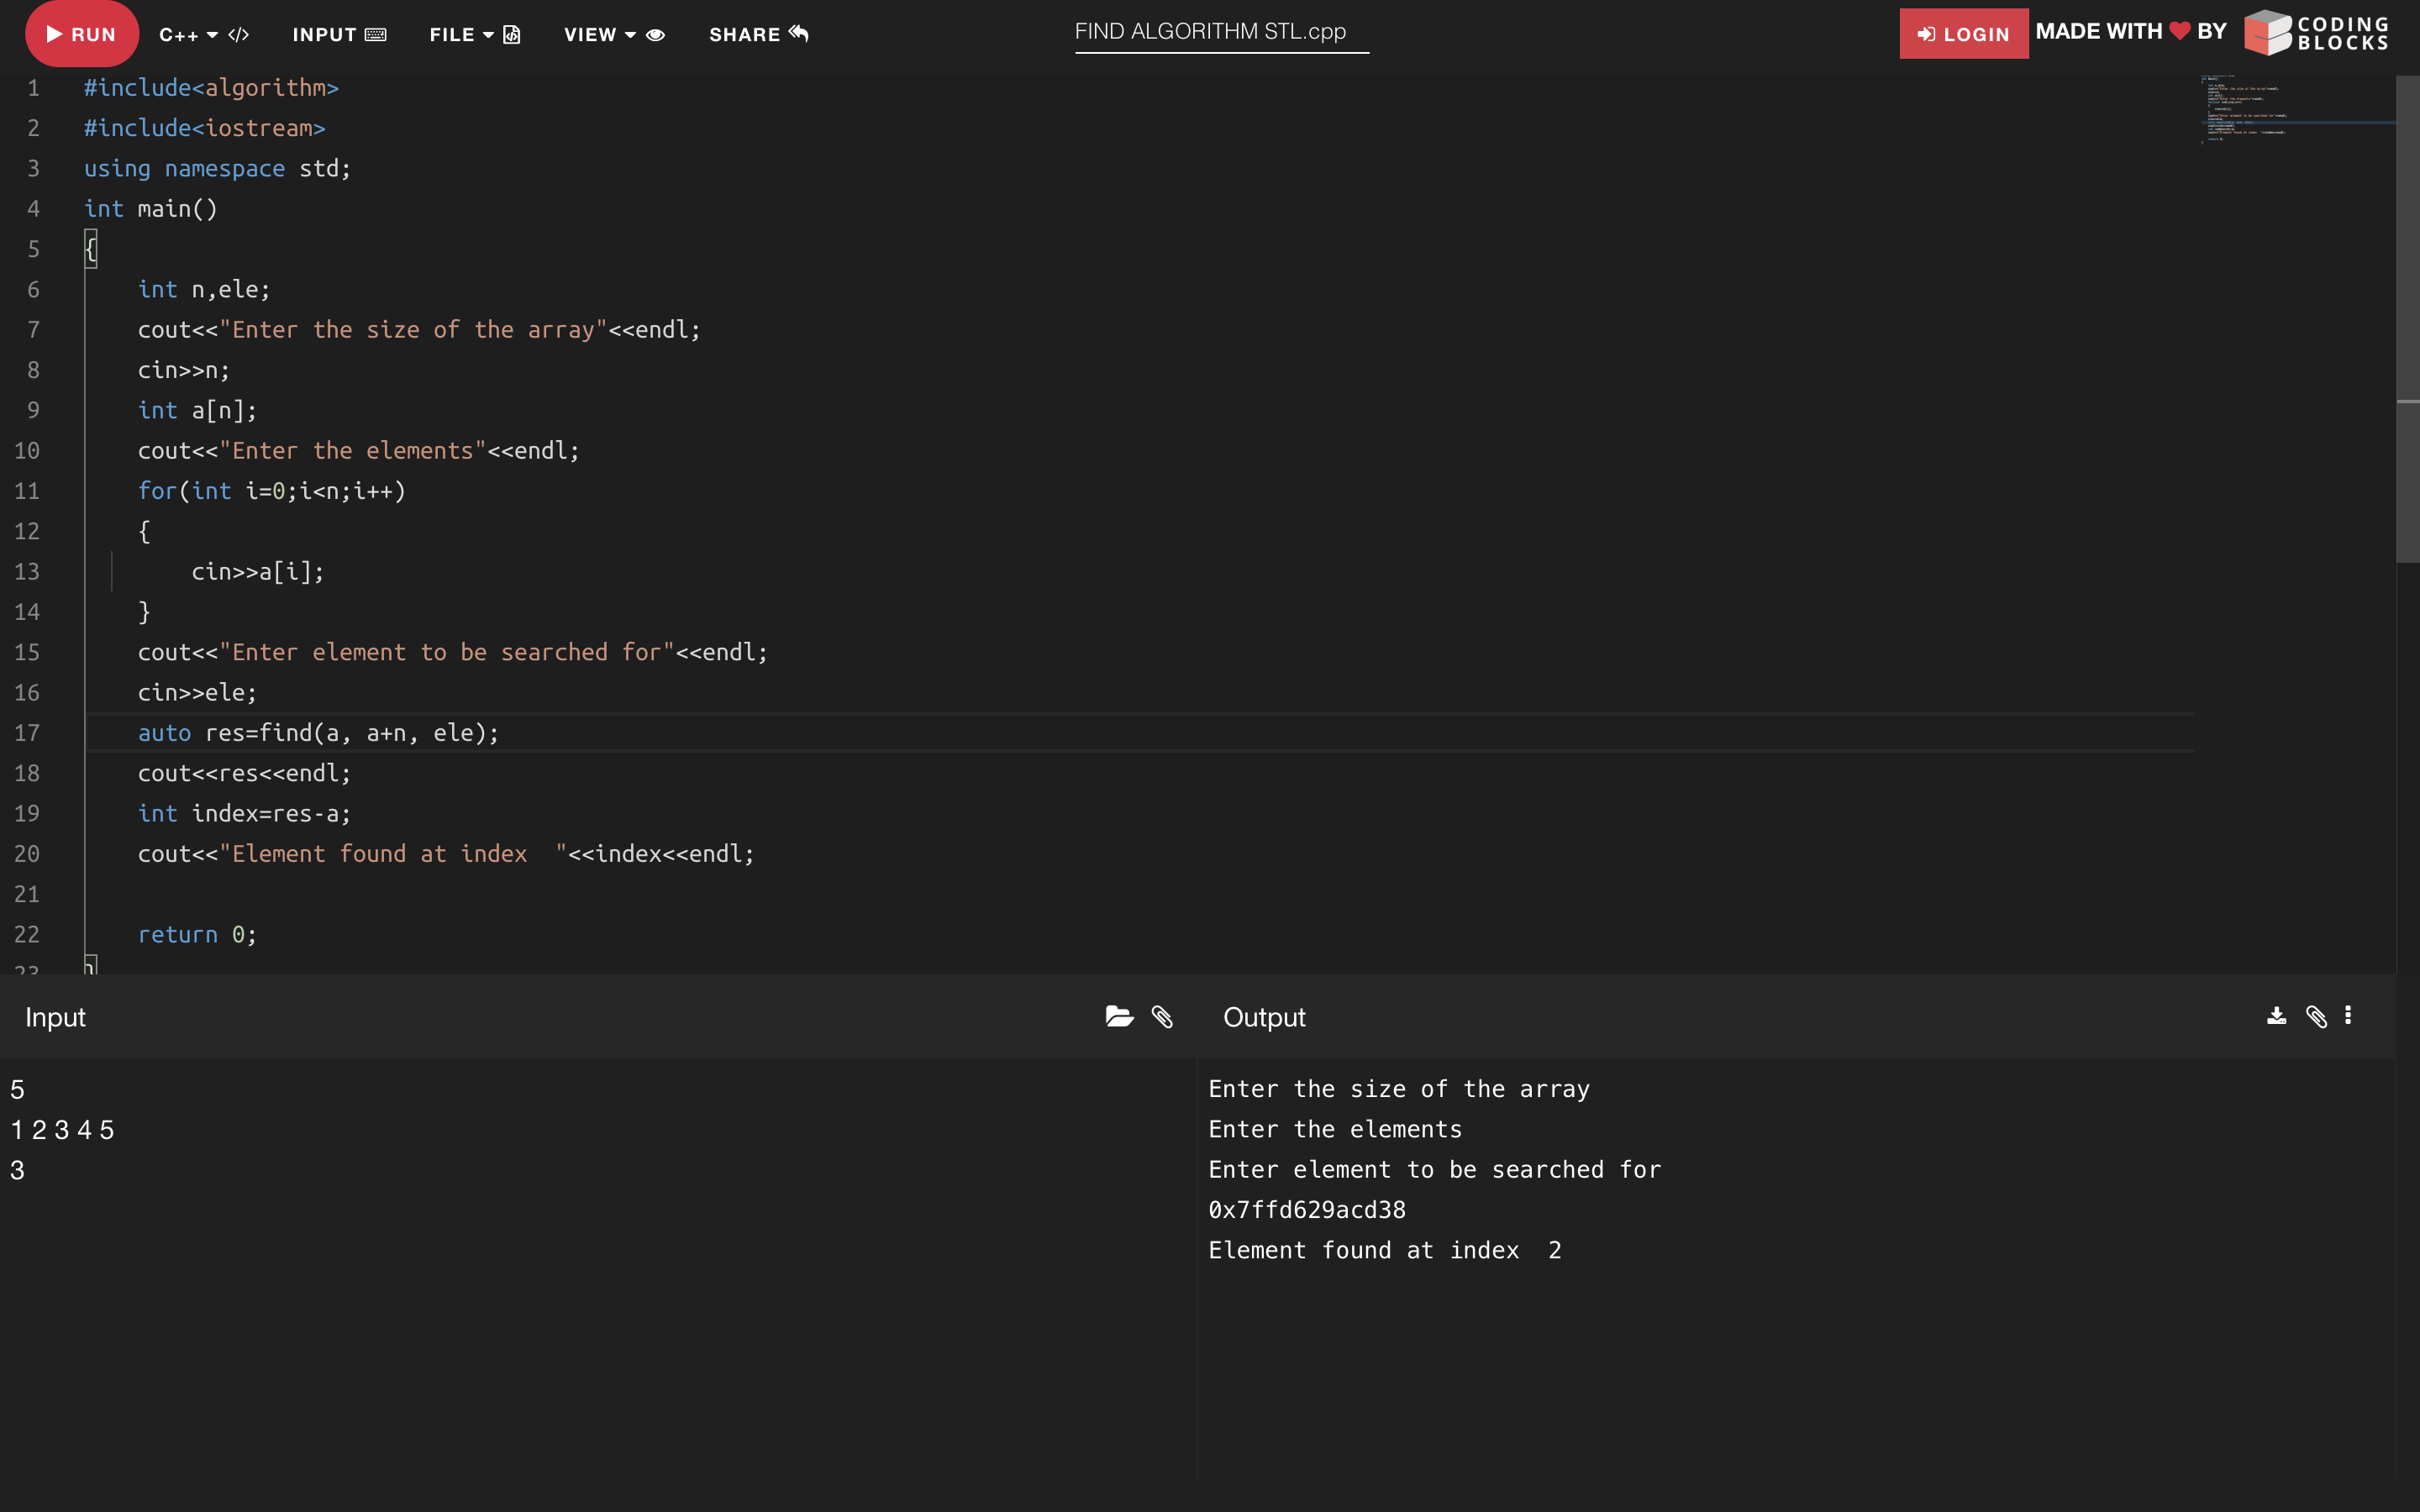Click the LOGIN button
The width and height of the screenshot is (2420, 1512).
[x=1963, y=34]
